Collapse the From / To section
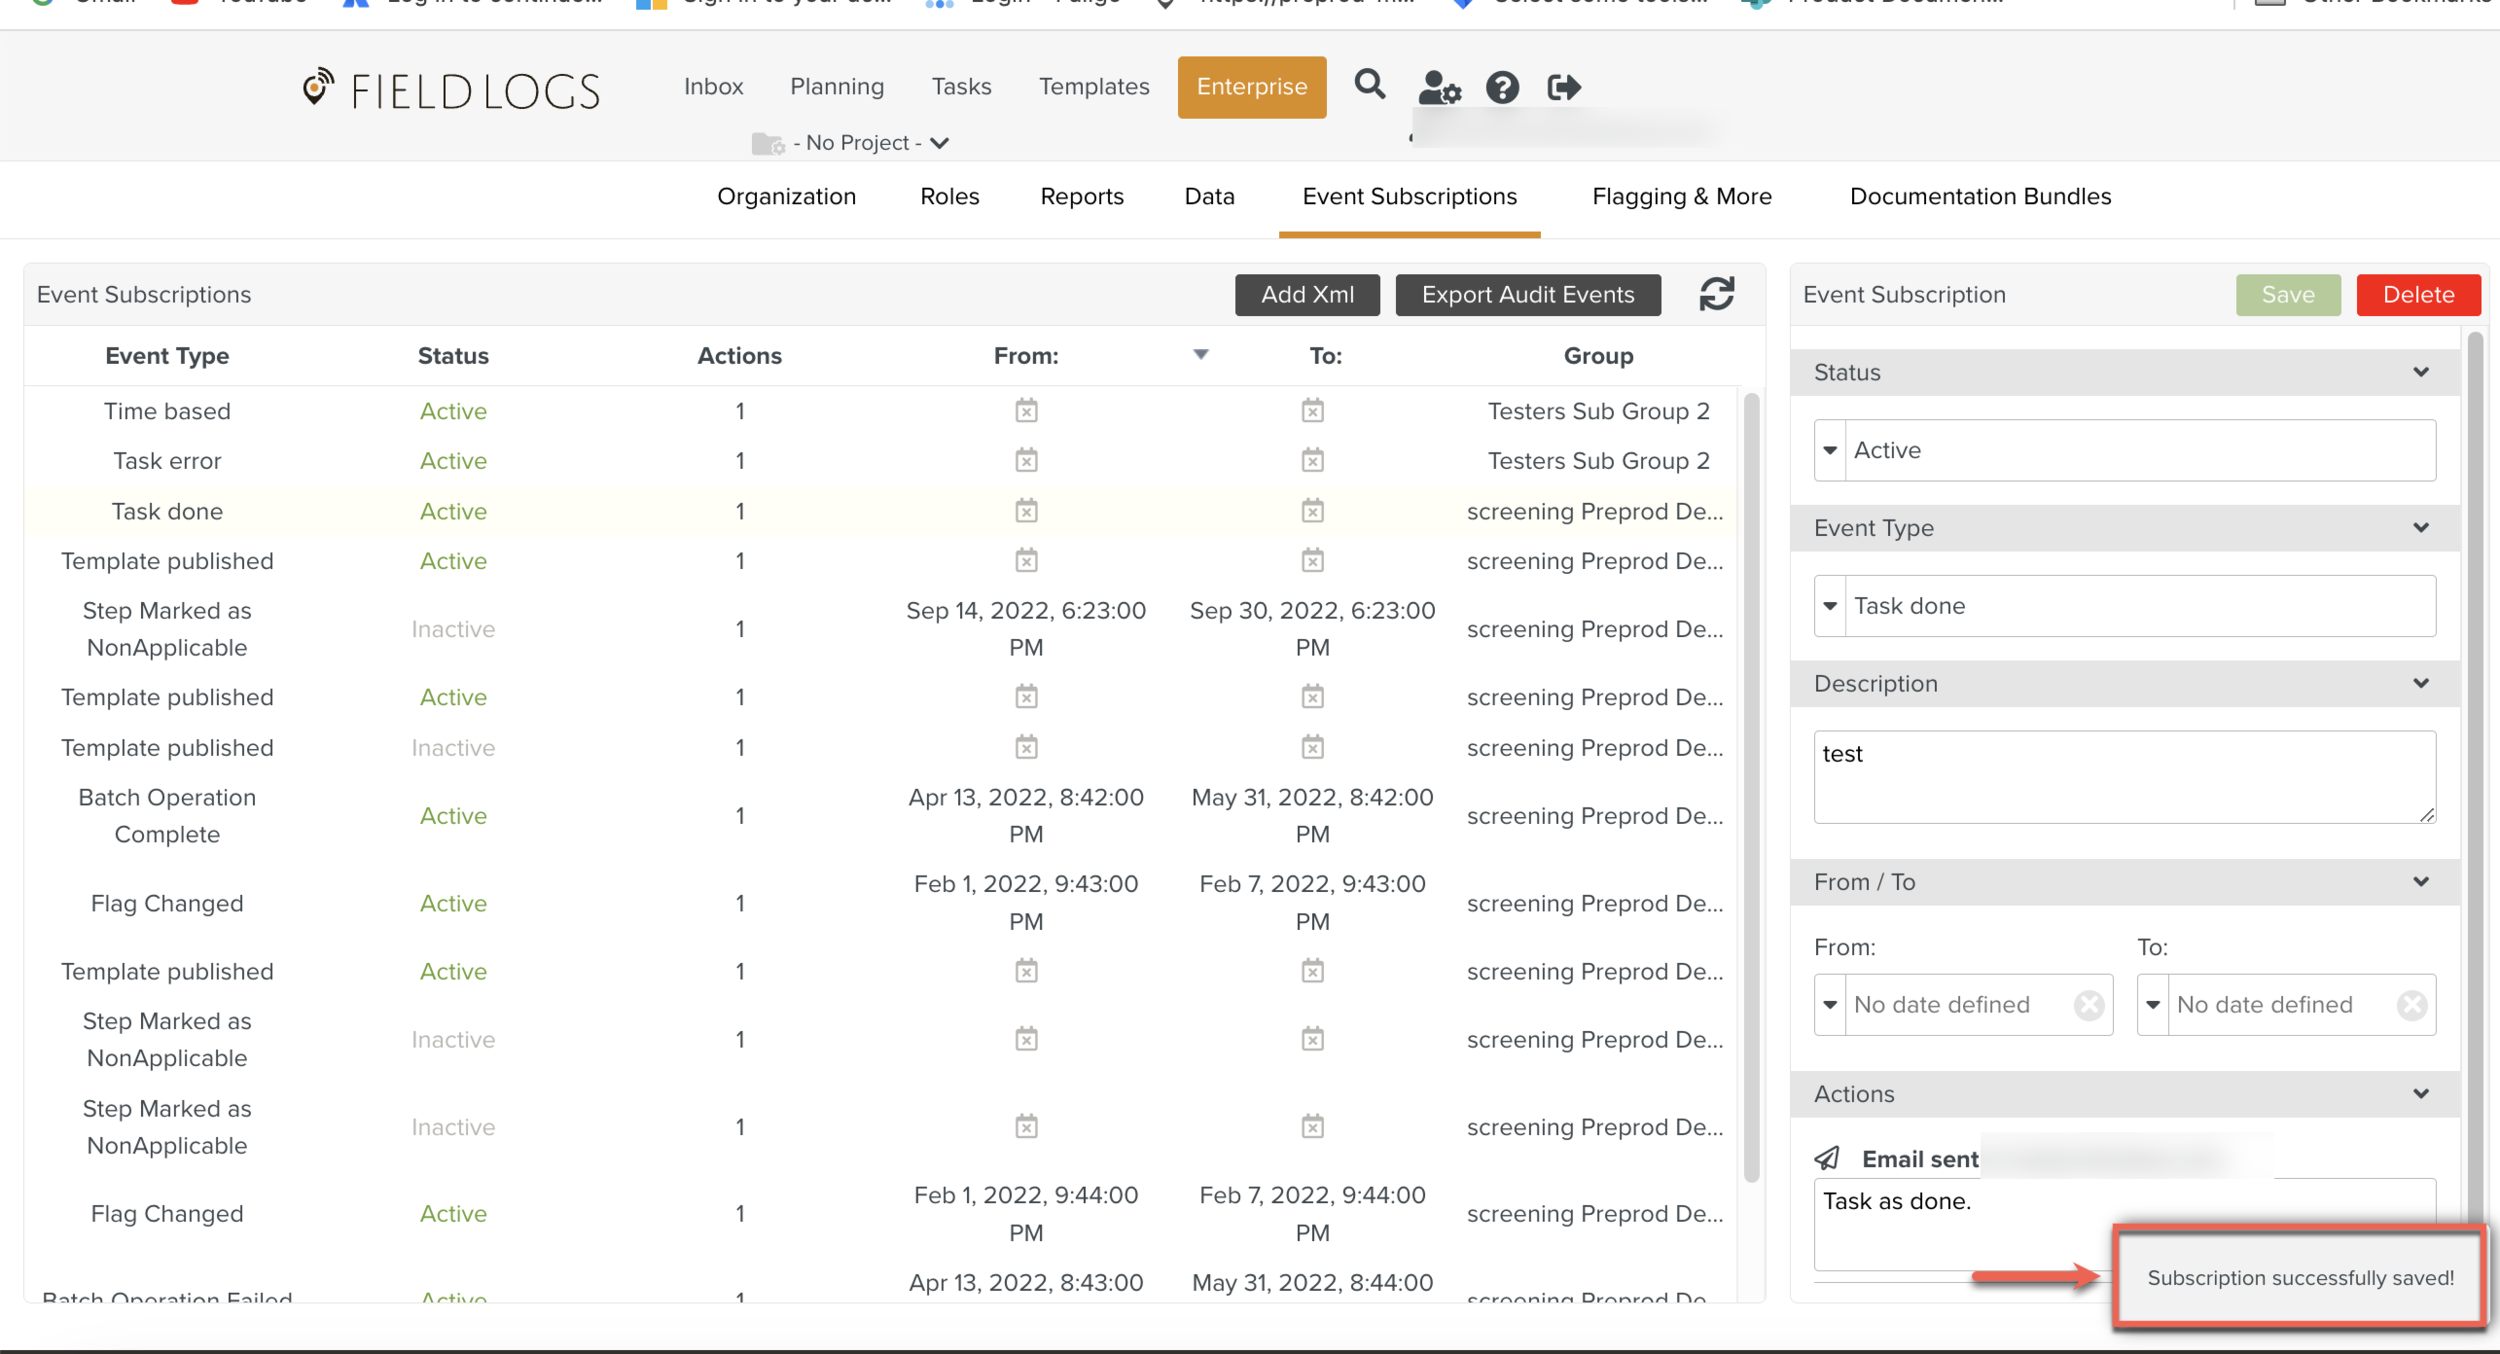Screen dimensions: 2500x1354 (2420, 881)
